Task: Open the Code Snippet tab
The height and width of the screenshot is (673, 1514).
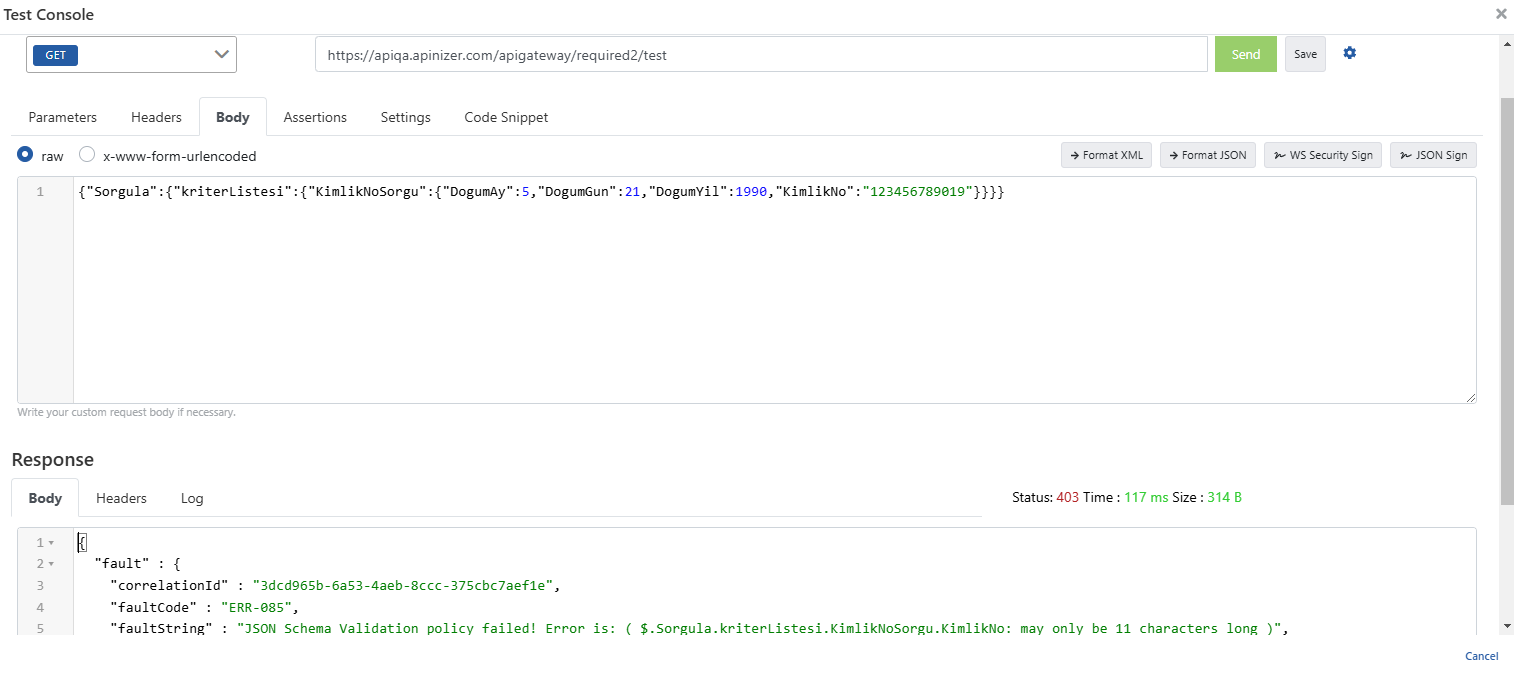Action: (x=505, y=117)
